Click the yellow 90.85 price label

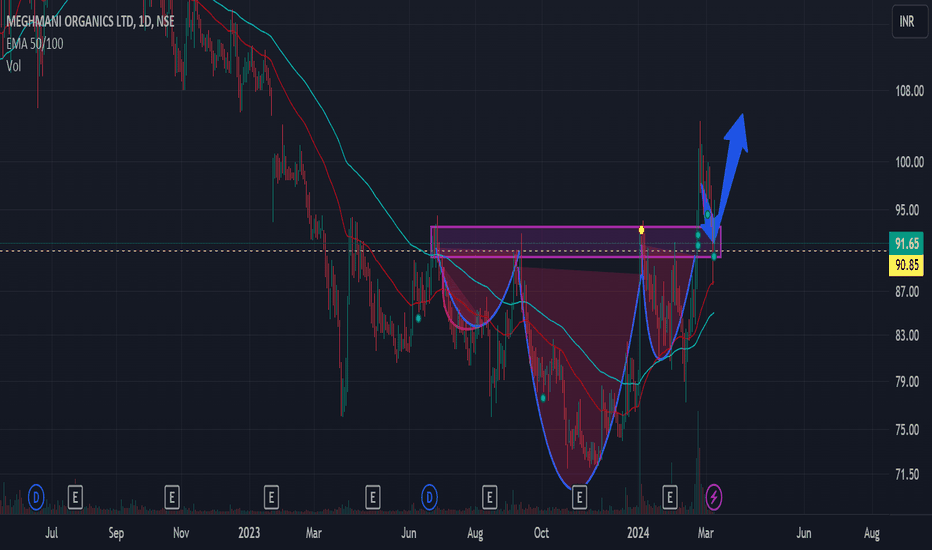pos(906,265)
